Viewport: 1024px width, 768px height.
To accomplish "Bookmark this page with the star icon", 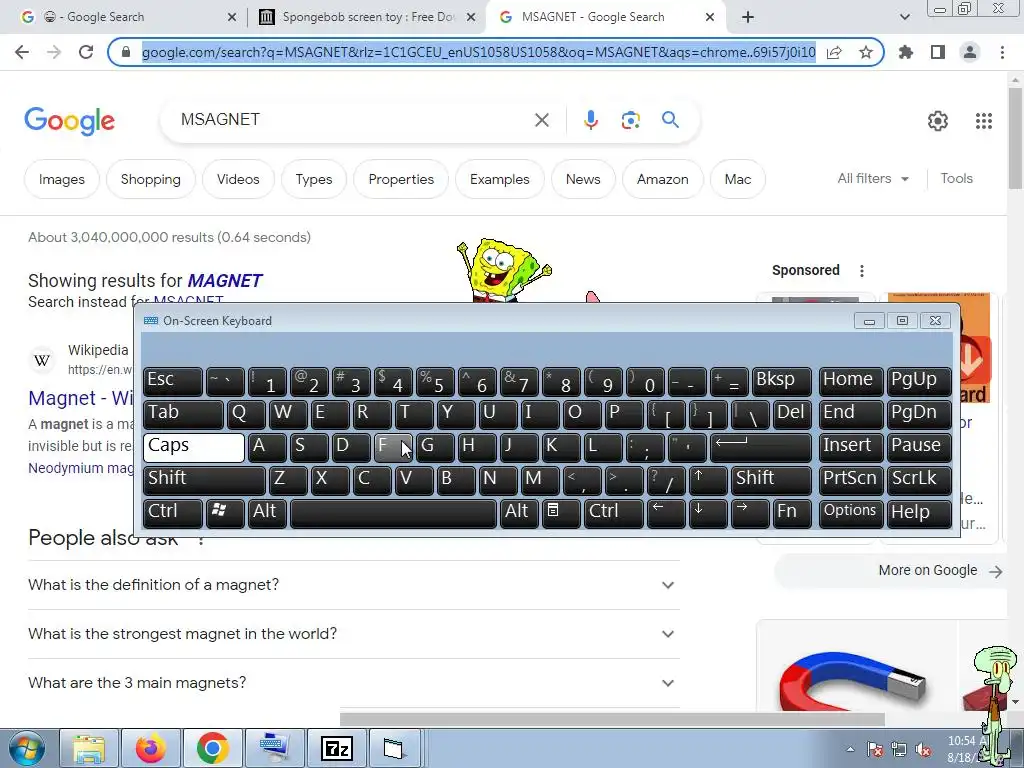I will coord(866,52).
